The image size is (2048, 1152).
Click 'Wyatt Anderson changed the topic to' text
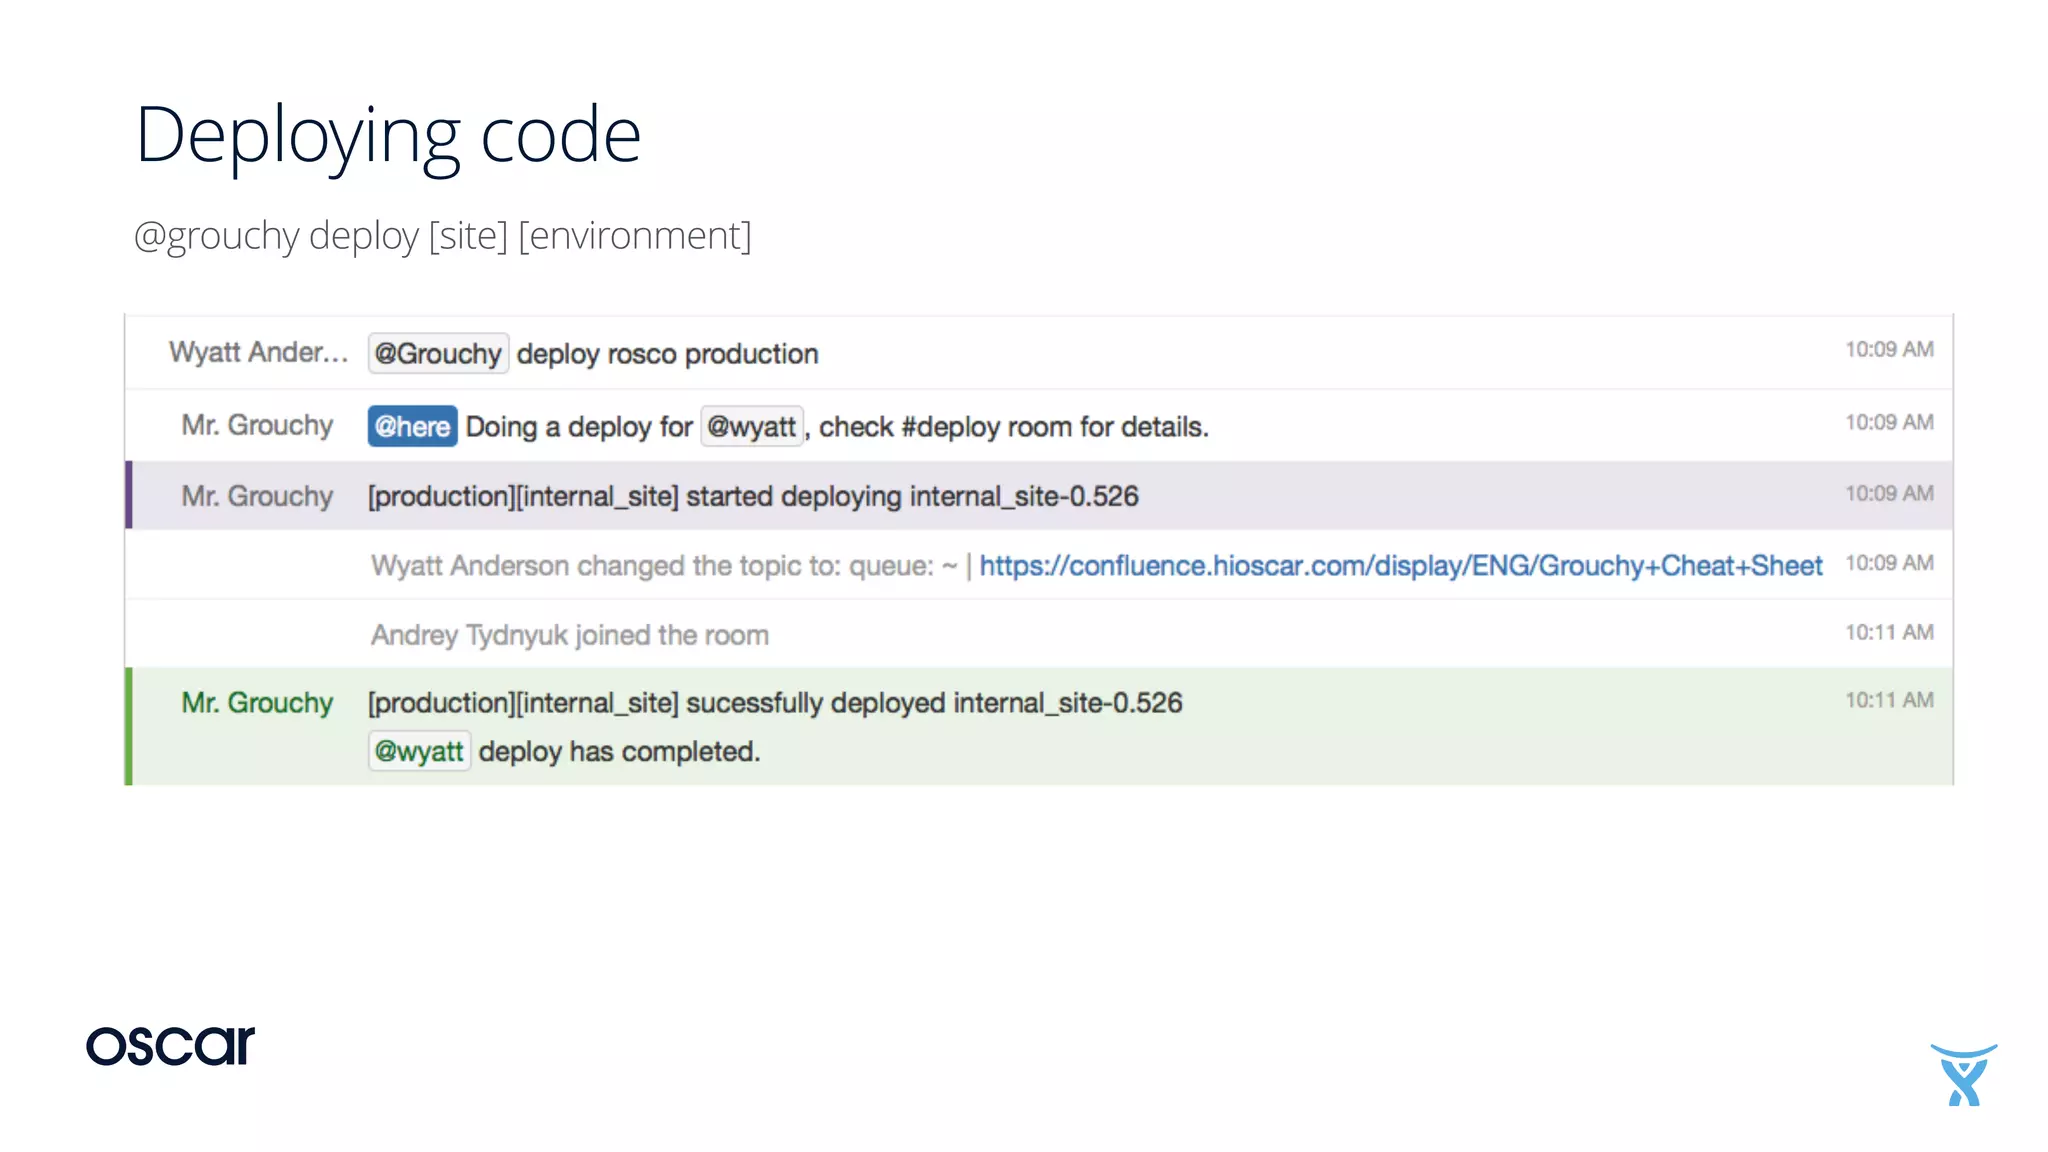pos(606,566)
